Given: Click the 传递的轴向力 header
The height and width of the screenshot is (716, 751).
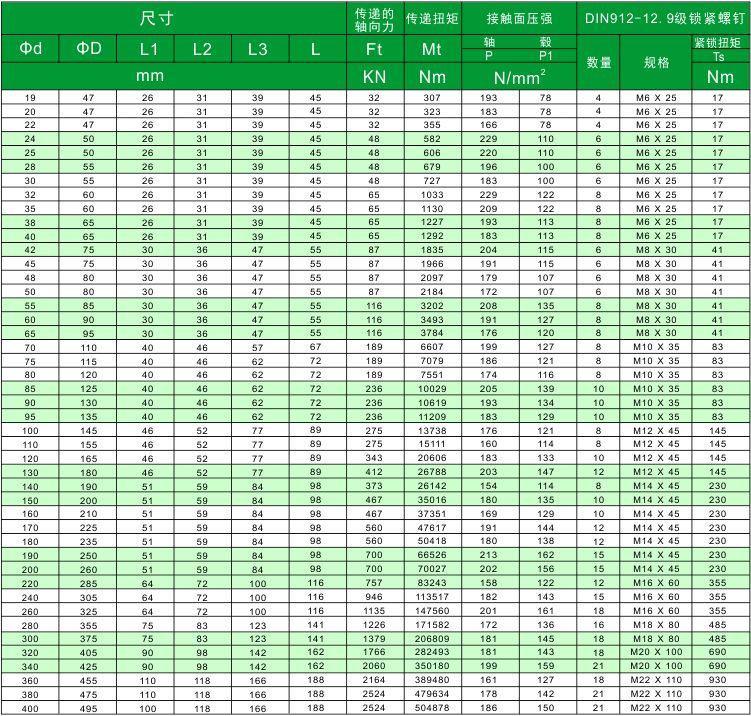Looking at the screenshot, I should point(374,18).
